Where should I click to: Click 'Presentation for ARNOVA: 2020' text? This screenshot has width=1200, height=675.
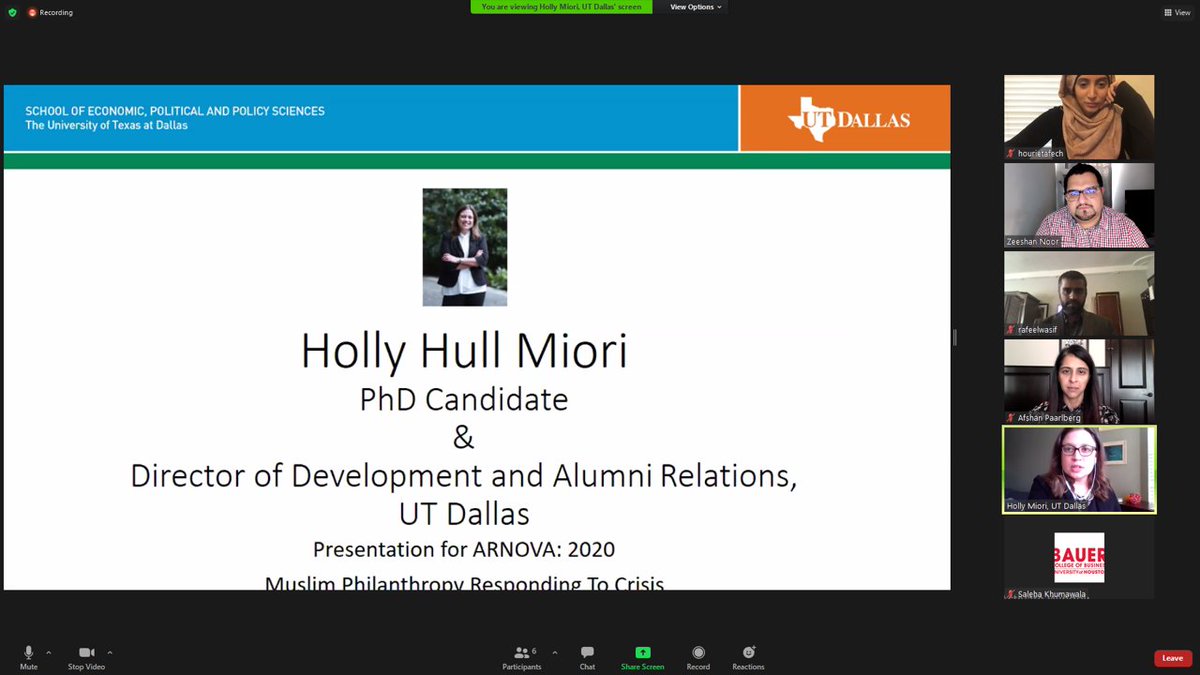[464, 549]
